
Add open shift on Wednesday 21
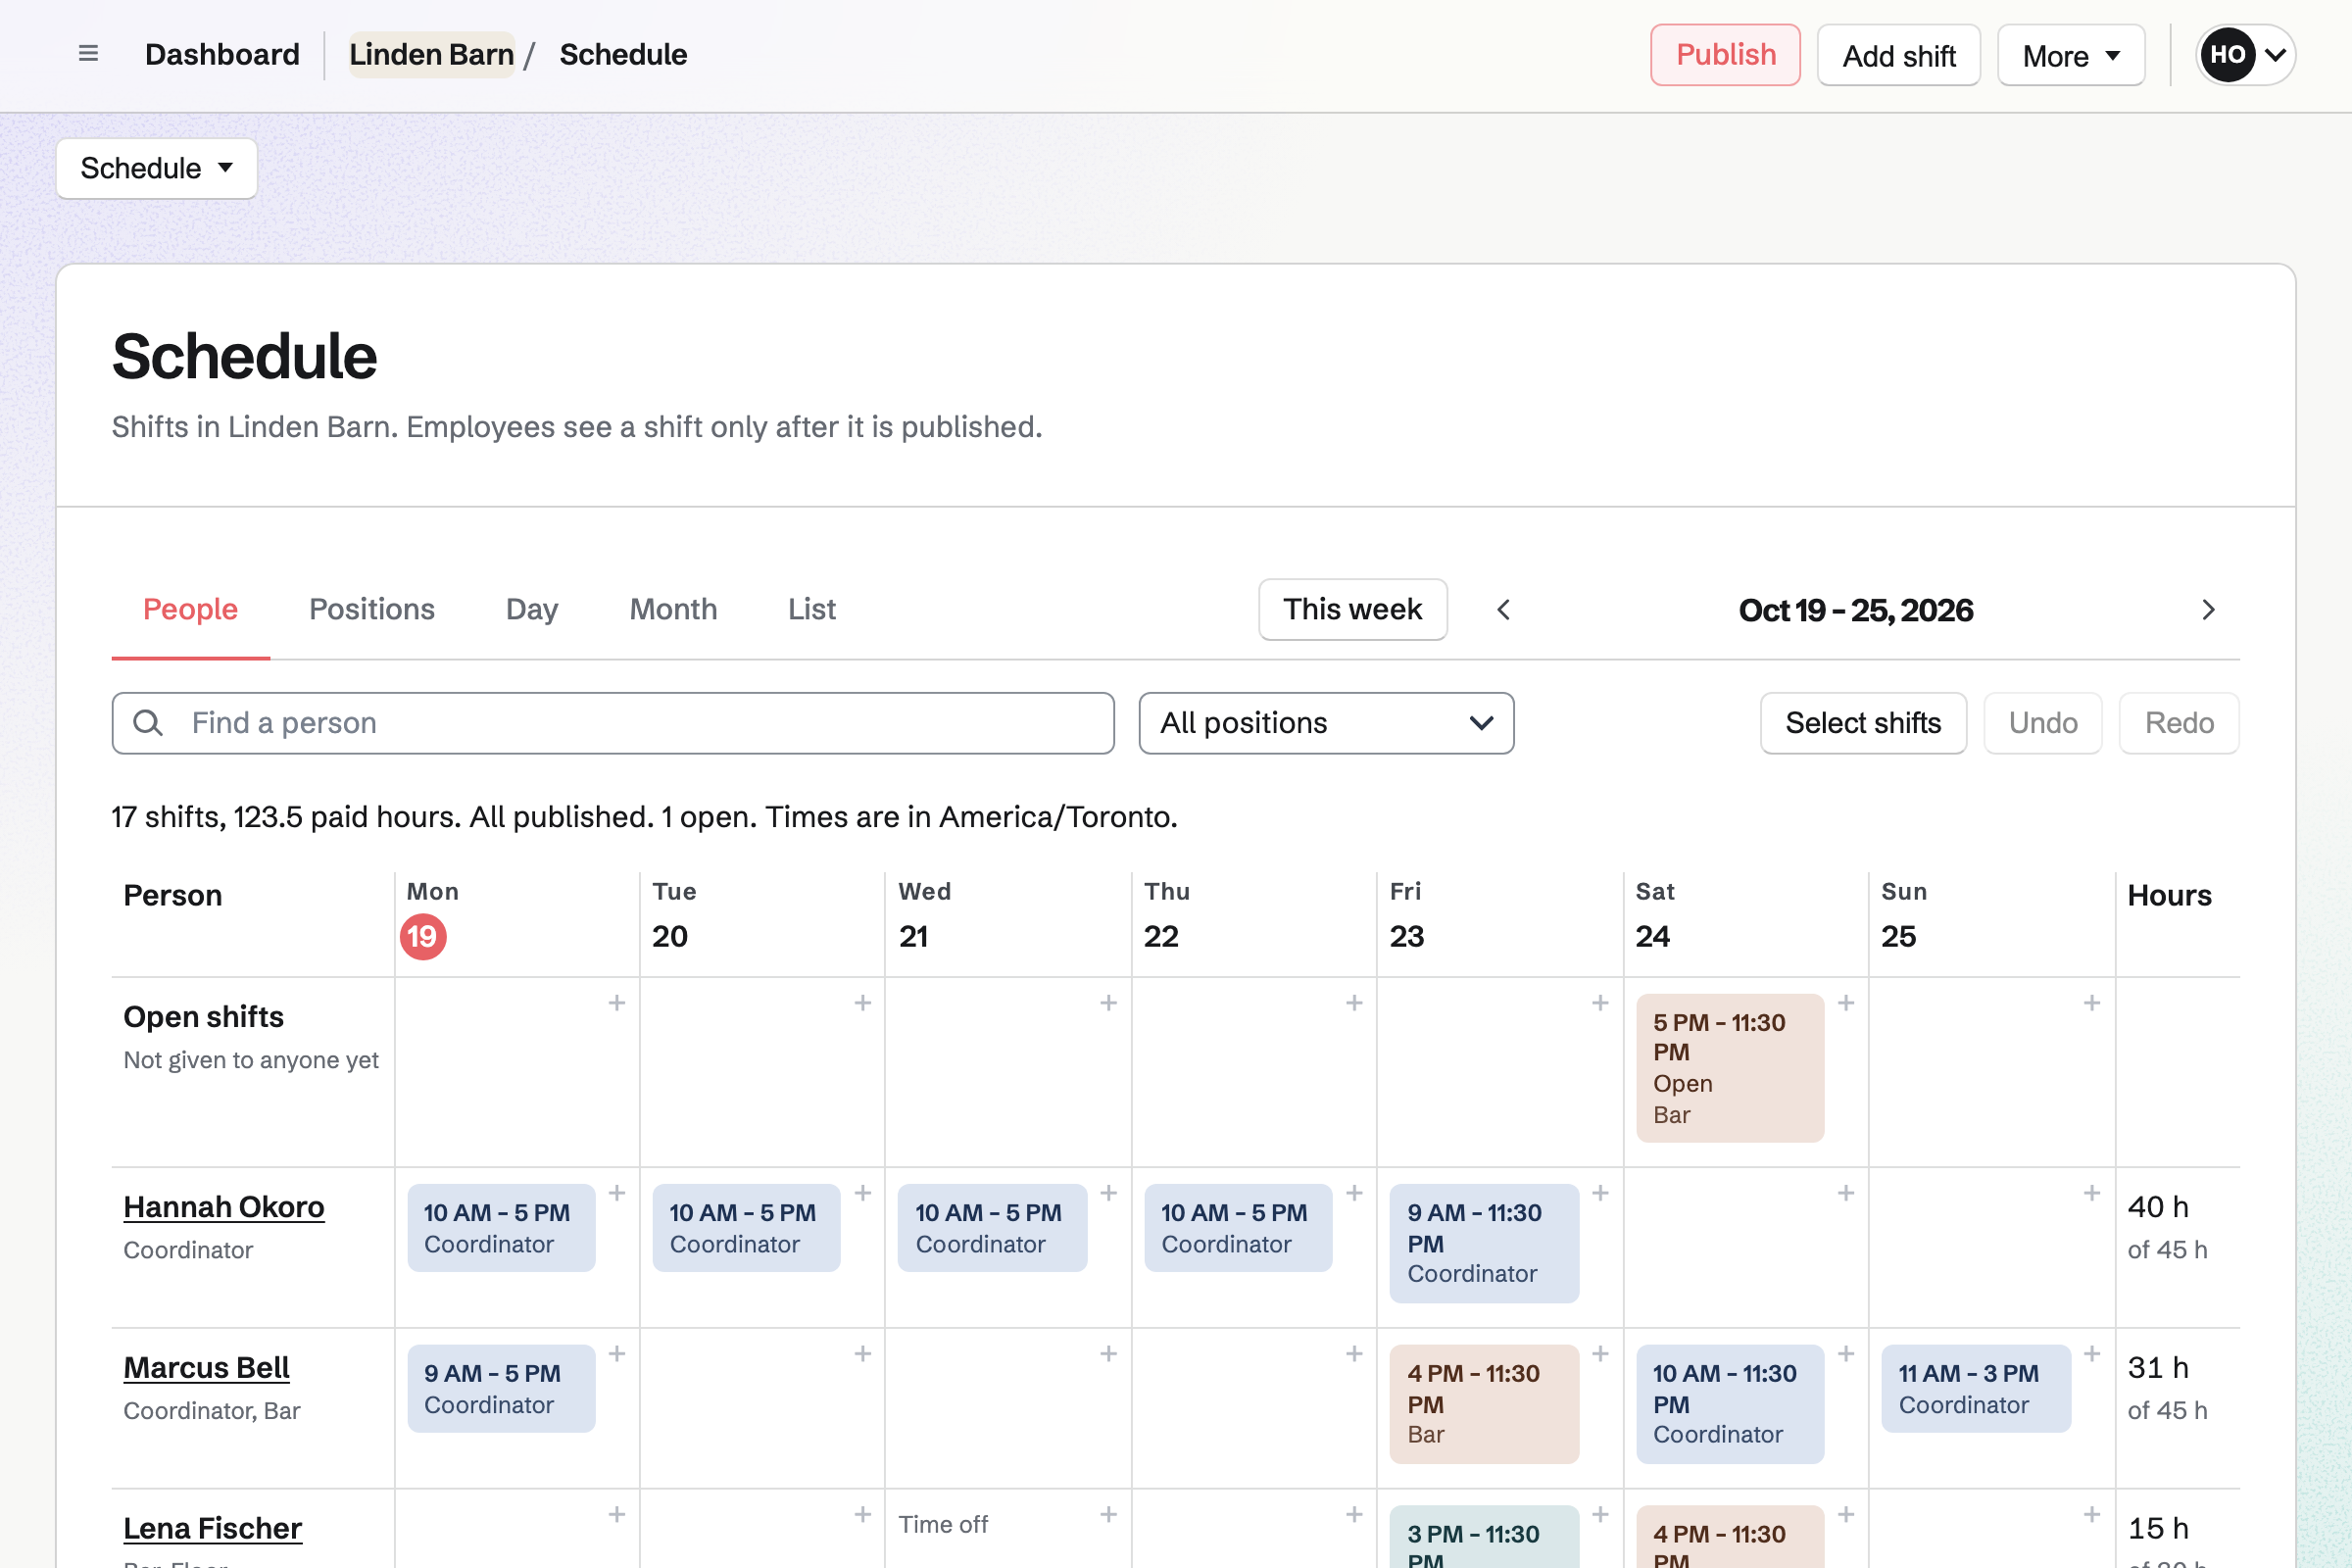1108,1003
